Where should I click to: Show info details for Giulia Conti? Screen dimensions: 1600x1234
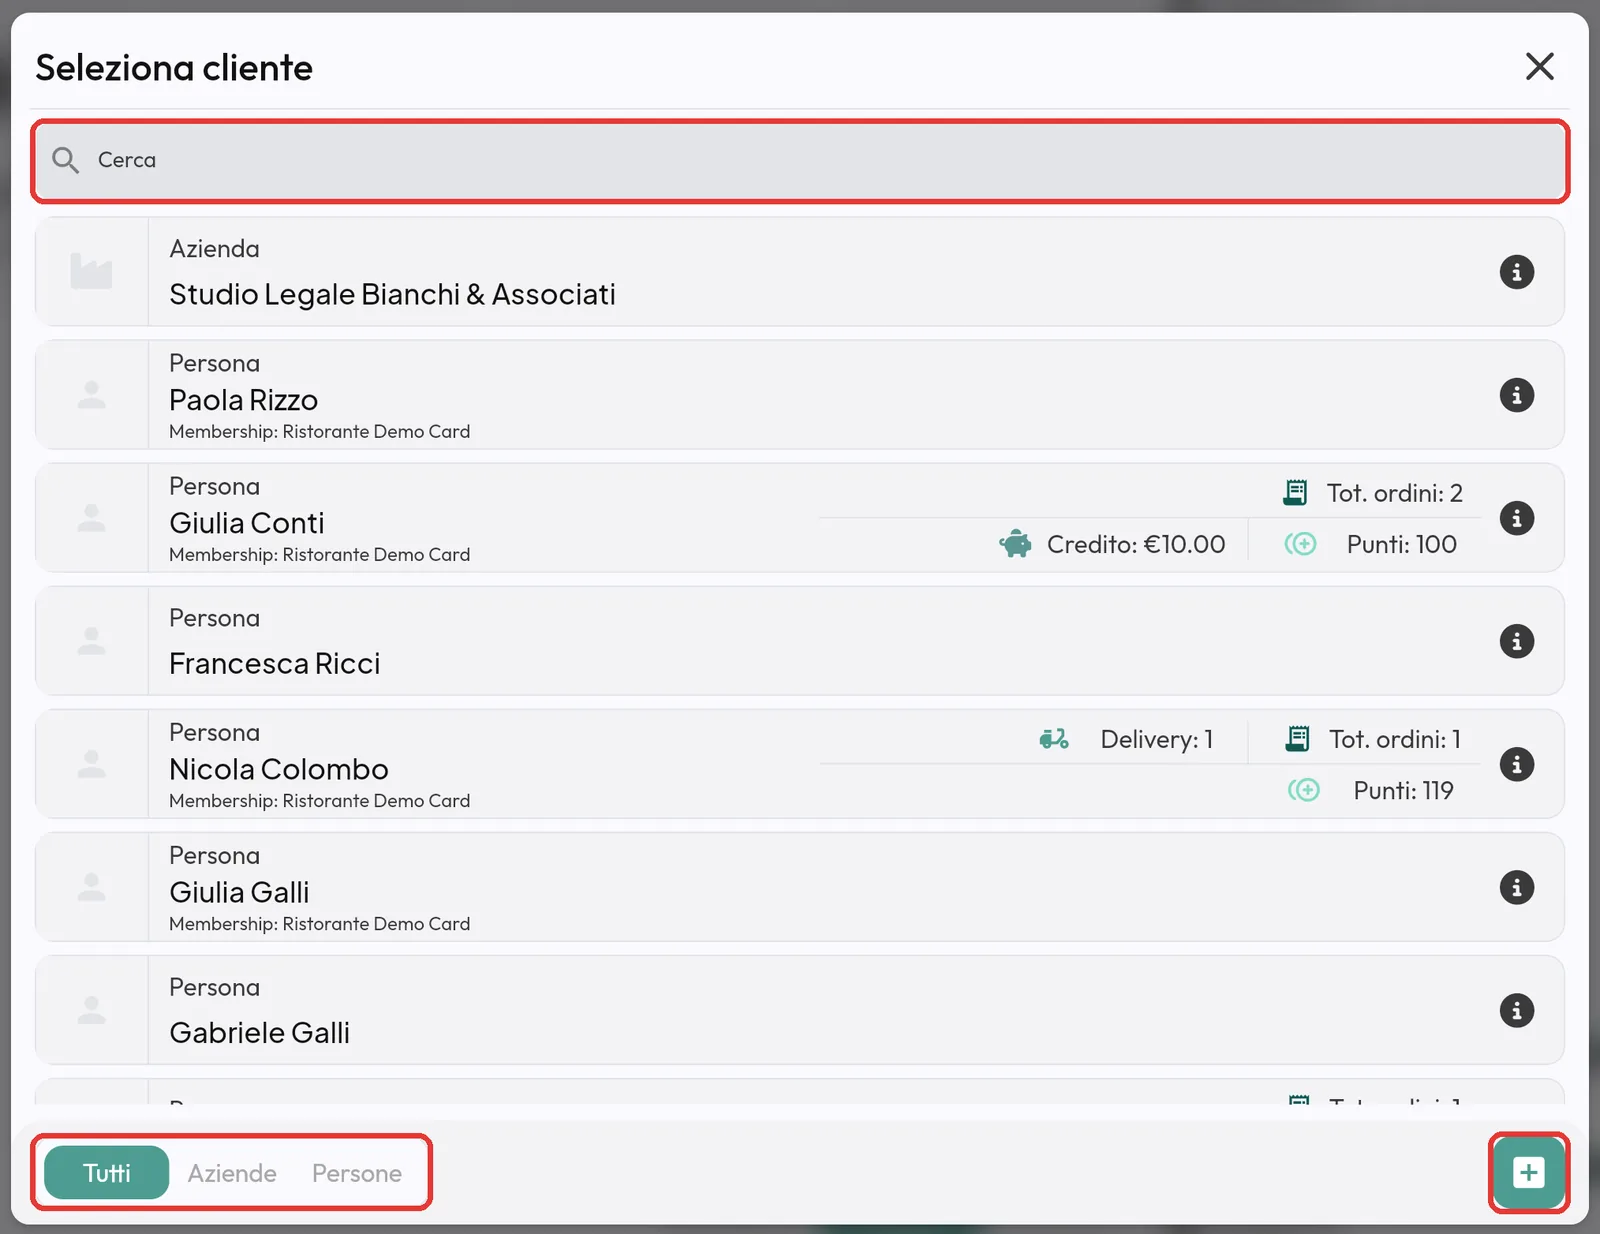pos(1516,518)
